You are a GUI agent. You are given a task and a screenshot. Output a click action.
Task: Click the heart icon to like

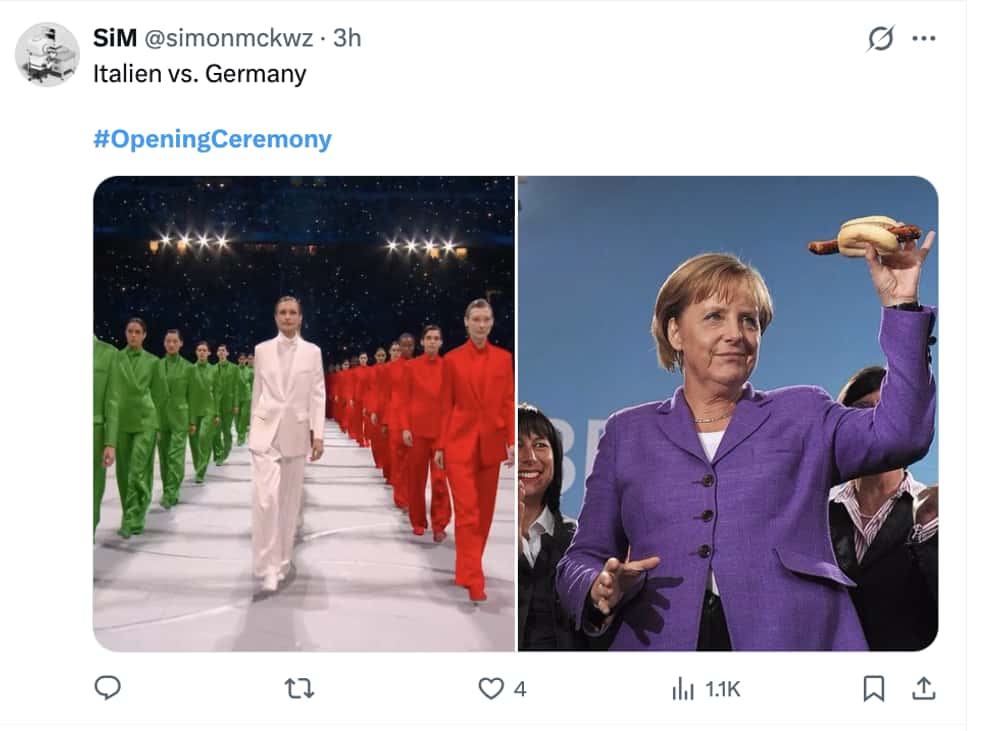[489, 688]
